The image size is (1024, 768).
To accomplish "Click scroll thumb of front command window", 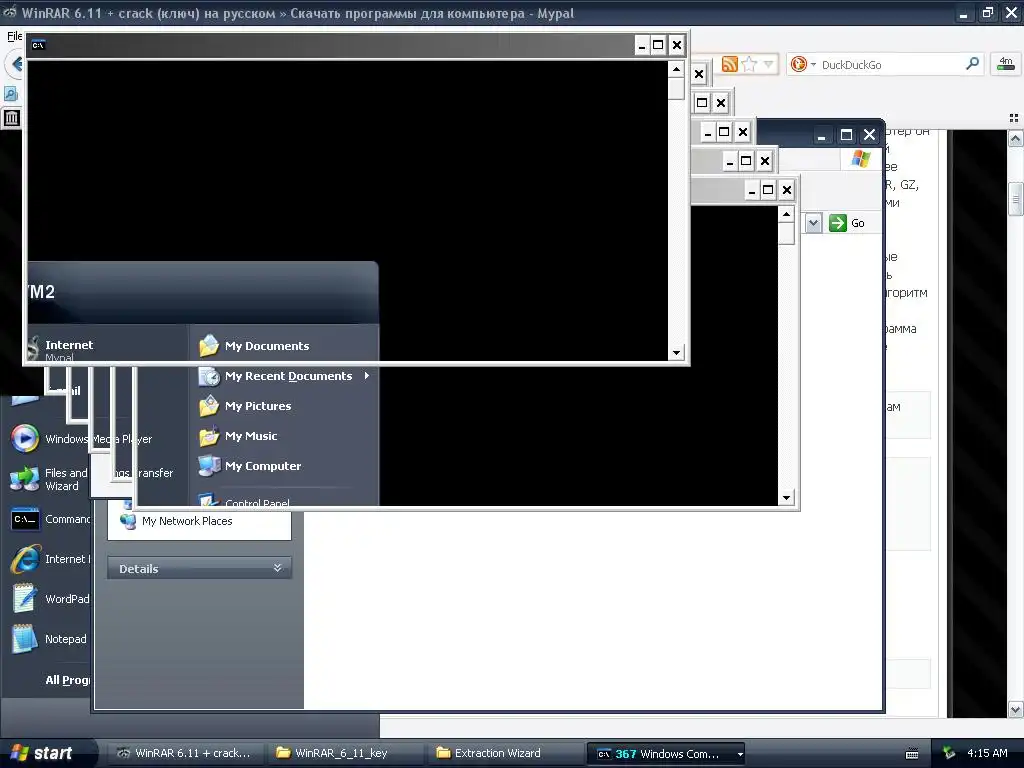I will (677, 88).
